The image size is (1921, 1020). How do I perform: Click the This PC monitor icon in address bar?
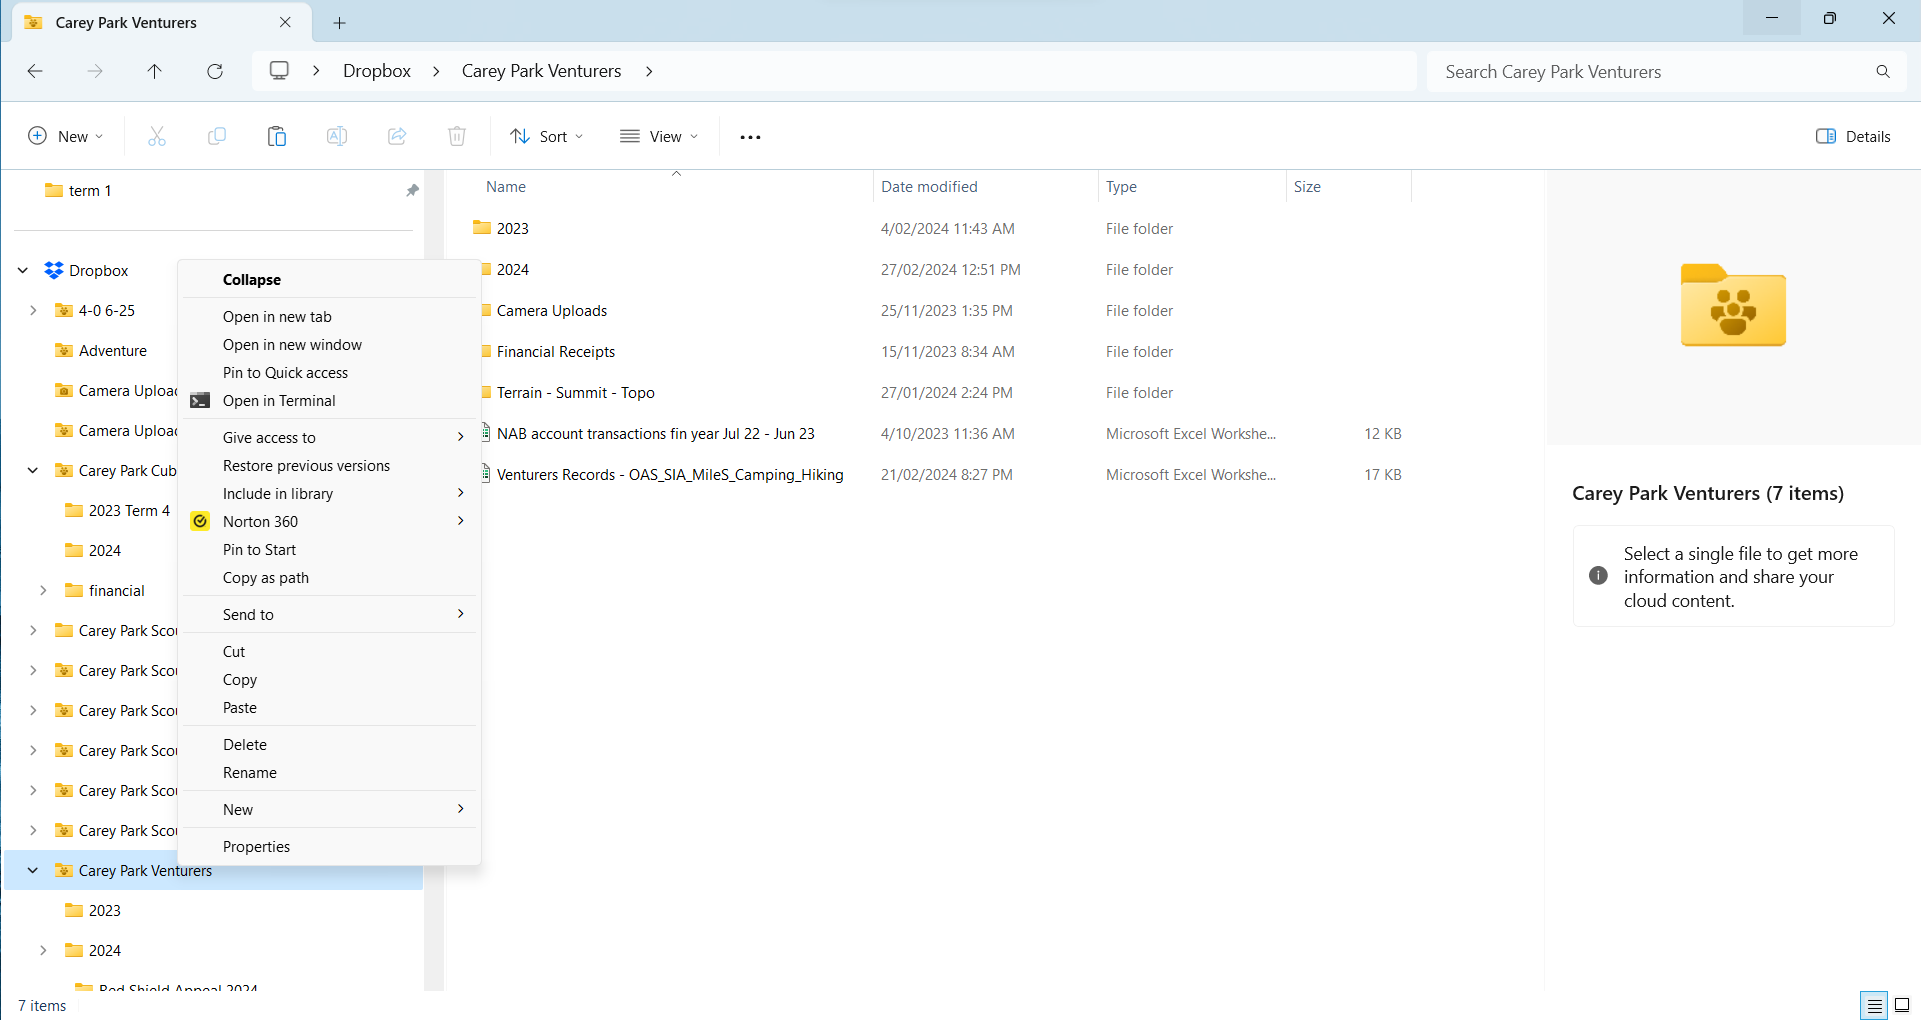point(280,71)
